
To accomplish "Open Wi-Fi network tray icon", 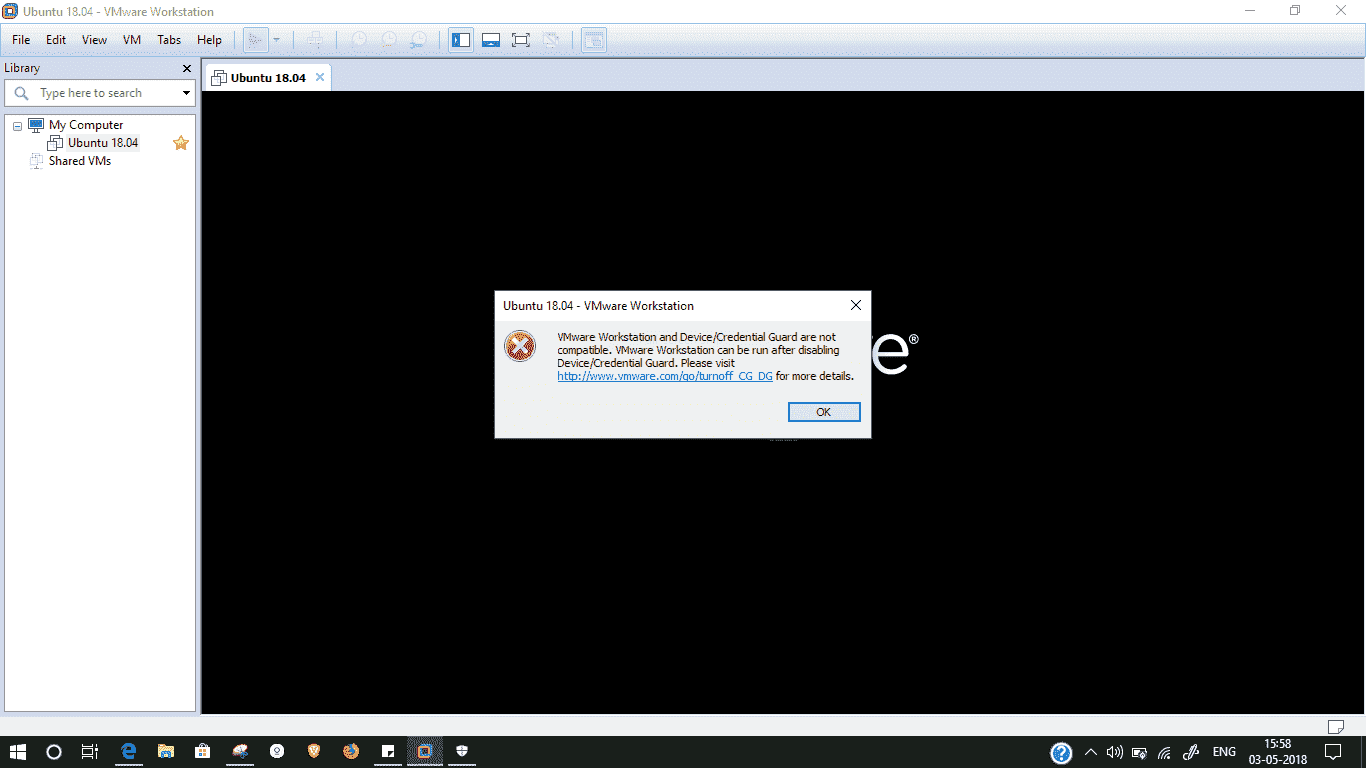I will click(1164, 752).
